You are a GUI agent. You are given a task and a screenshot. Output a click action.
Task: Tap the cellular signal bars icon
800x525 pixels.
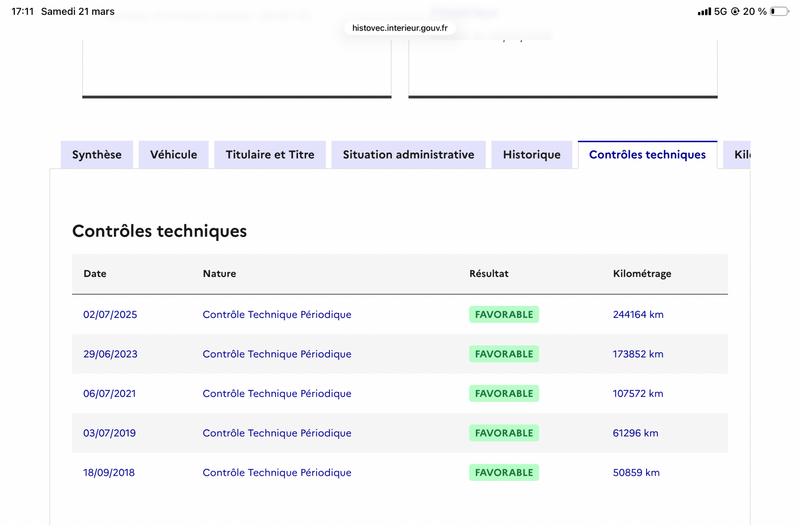click(x=704, y=12)
